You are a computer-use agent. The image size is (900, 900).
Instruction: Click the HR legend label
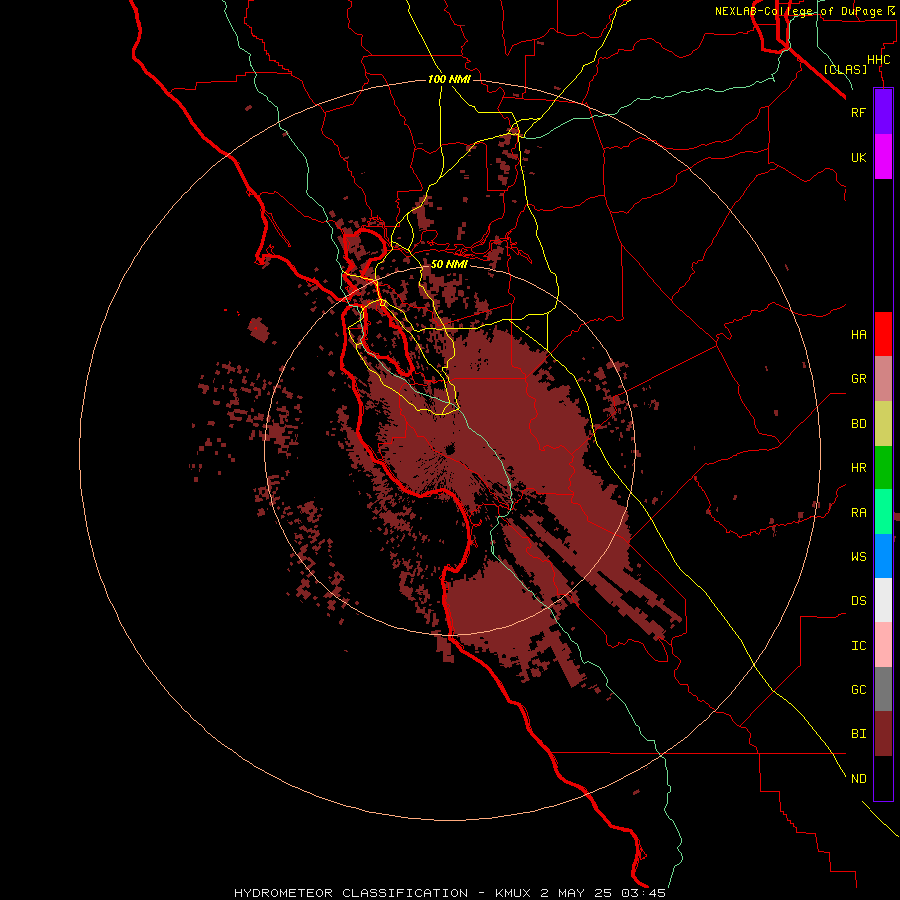pos(858,468)
